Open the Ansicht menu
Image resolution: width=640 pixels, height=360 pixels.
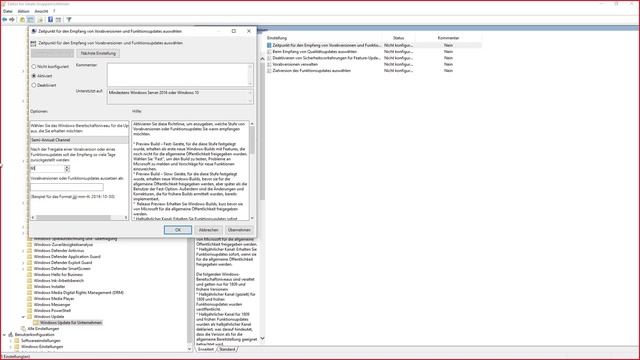pos(41,11)
